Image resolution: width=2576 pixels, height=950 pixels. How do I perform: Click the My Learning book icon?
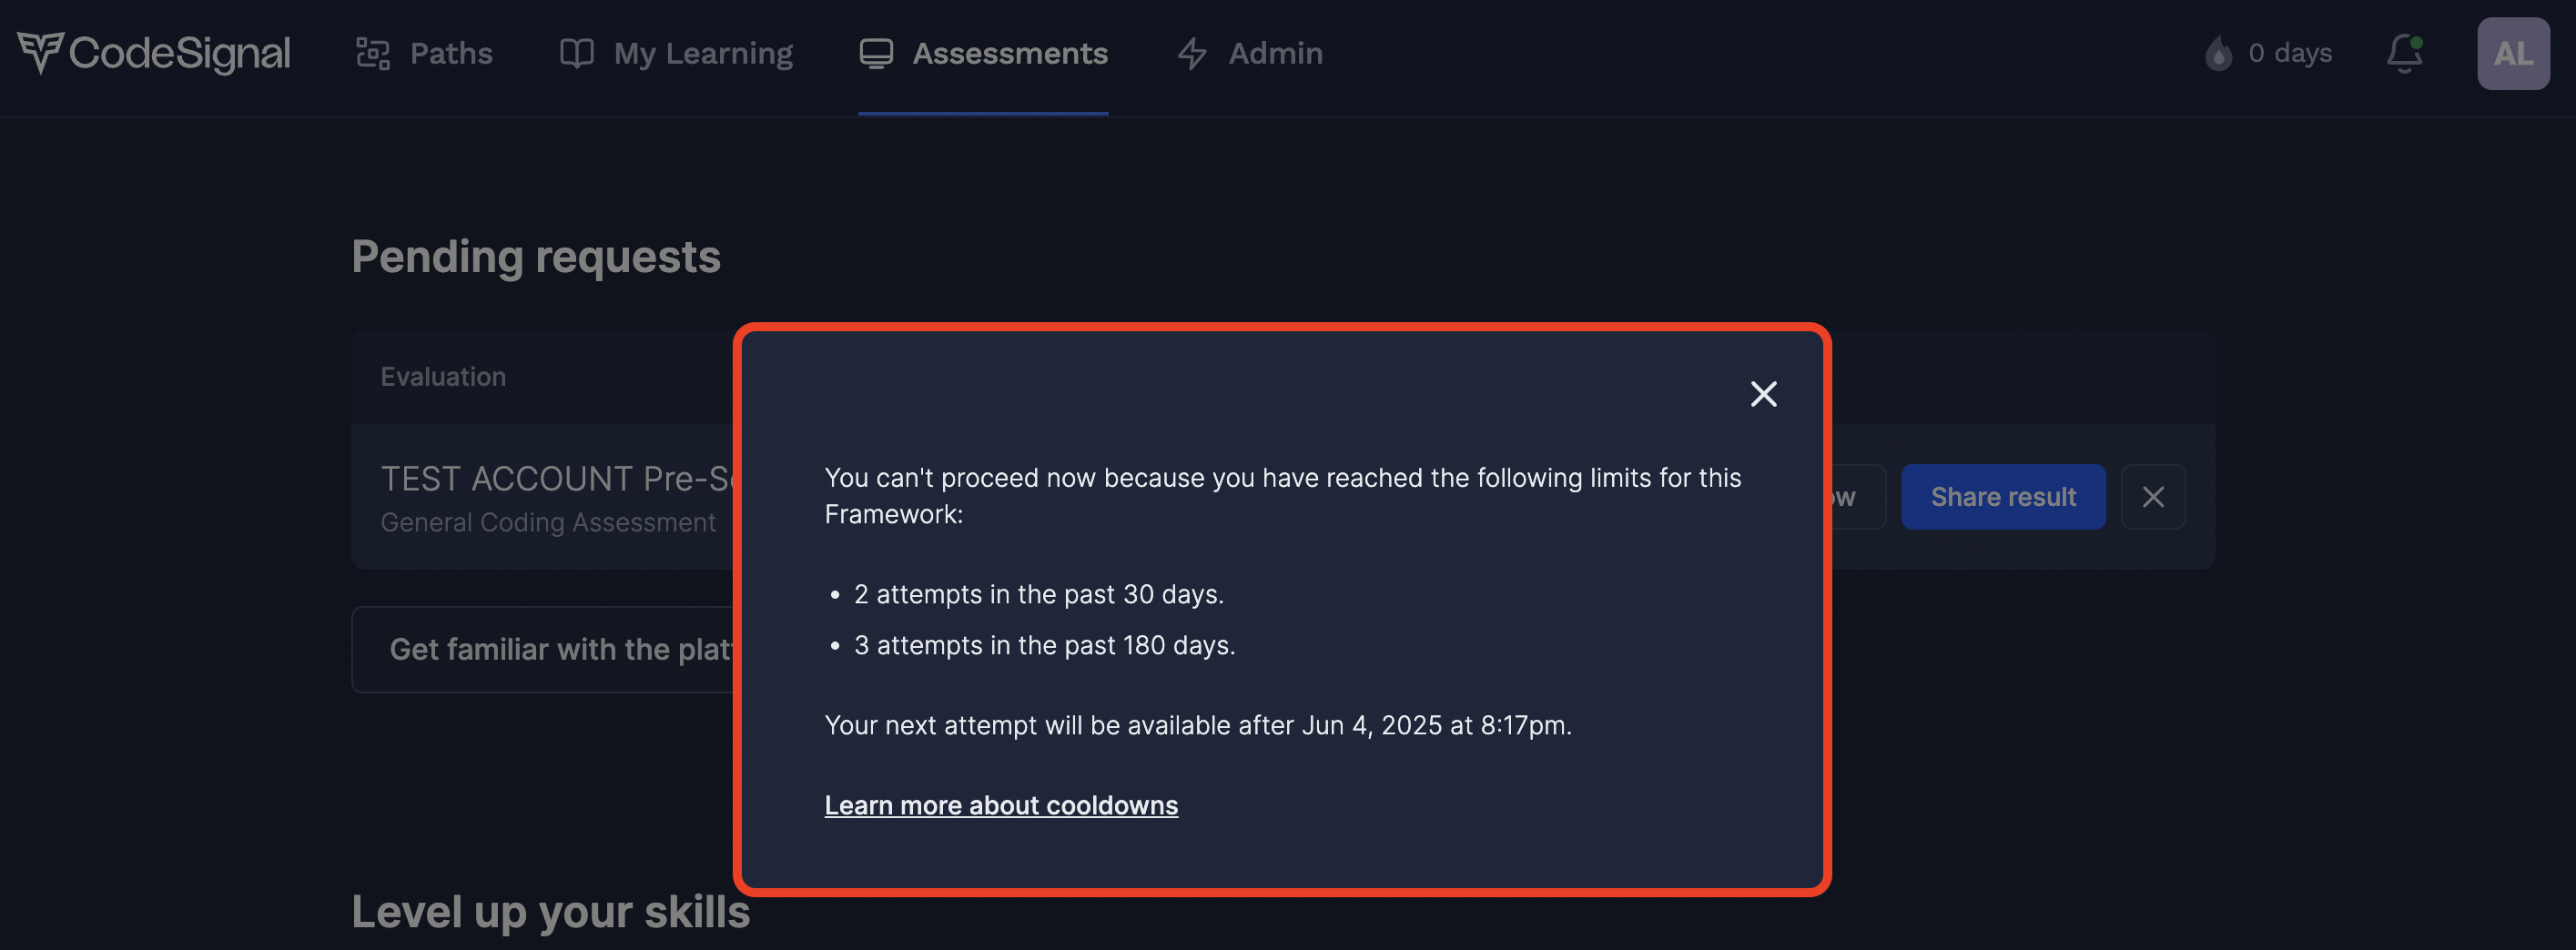[x=576, y=53]
